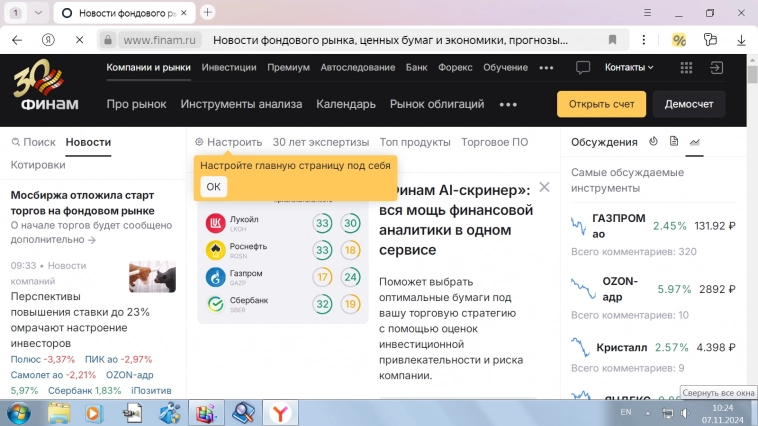Go to Про рынок section

[136, 104]
